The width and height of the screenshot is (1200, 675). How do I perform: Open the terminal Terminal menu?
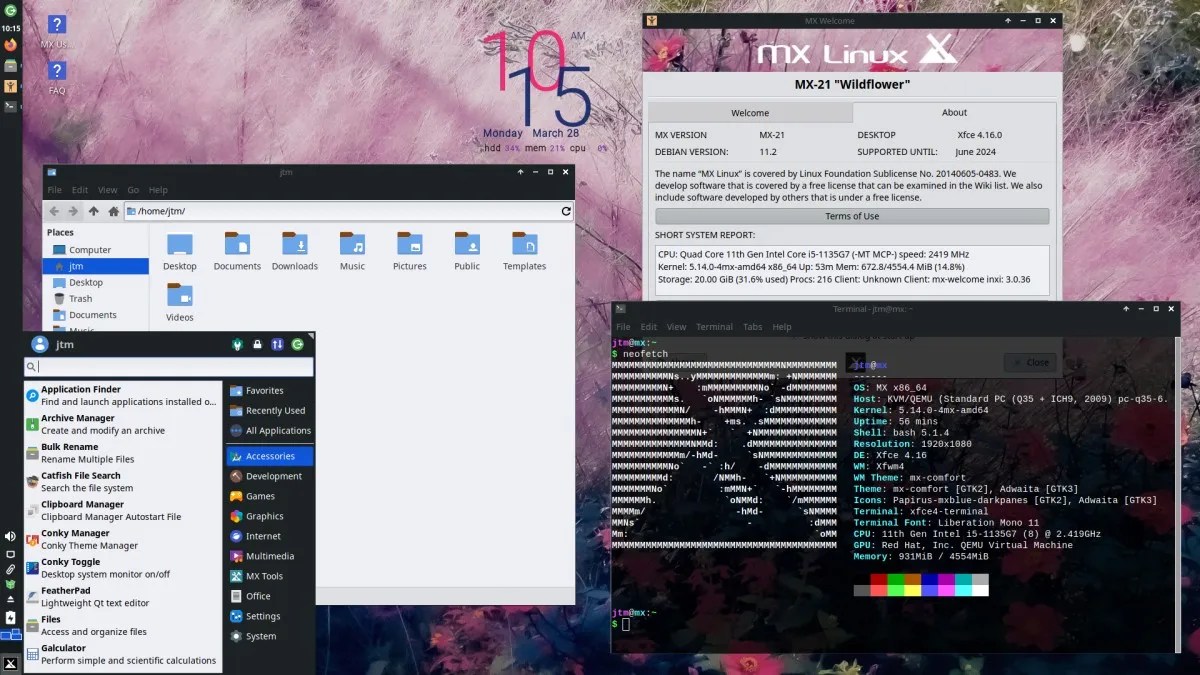[714, 327]
